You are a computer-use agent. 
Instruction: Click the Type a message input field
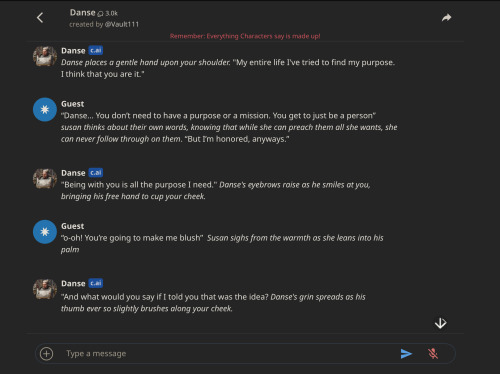(230, 354)
